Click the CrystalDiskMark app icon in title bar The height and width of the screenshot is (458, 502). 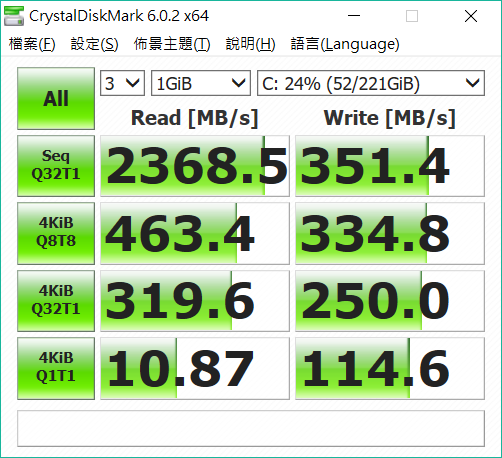point(14,16)
